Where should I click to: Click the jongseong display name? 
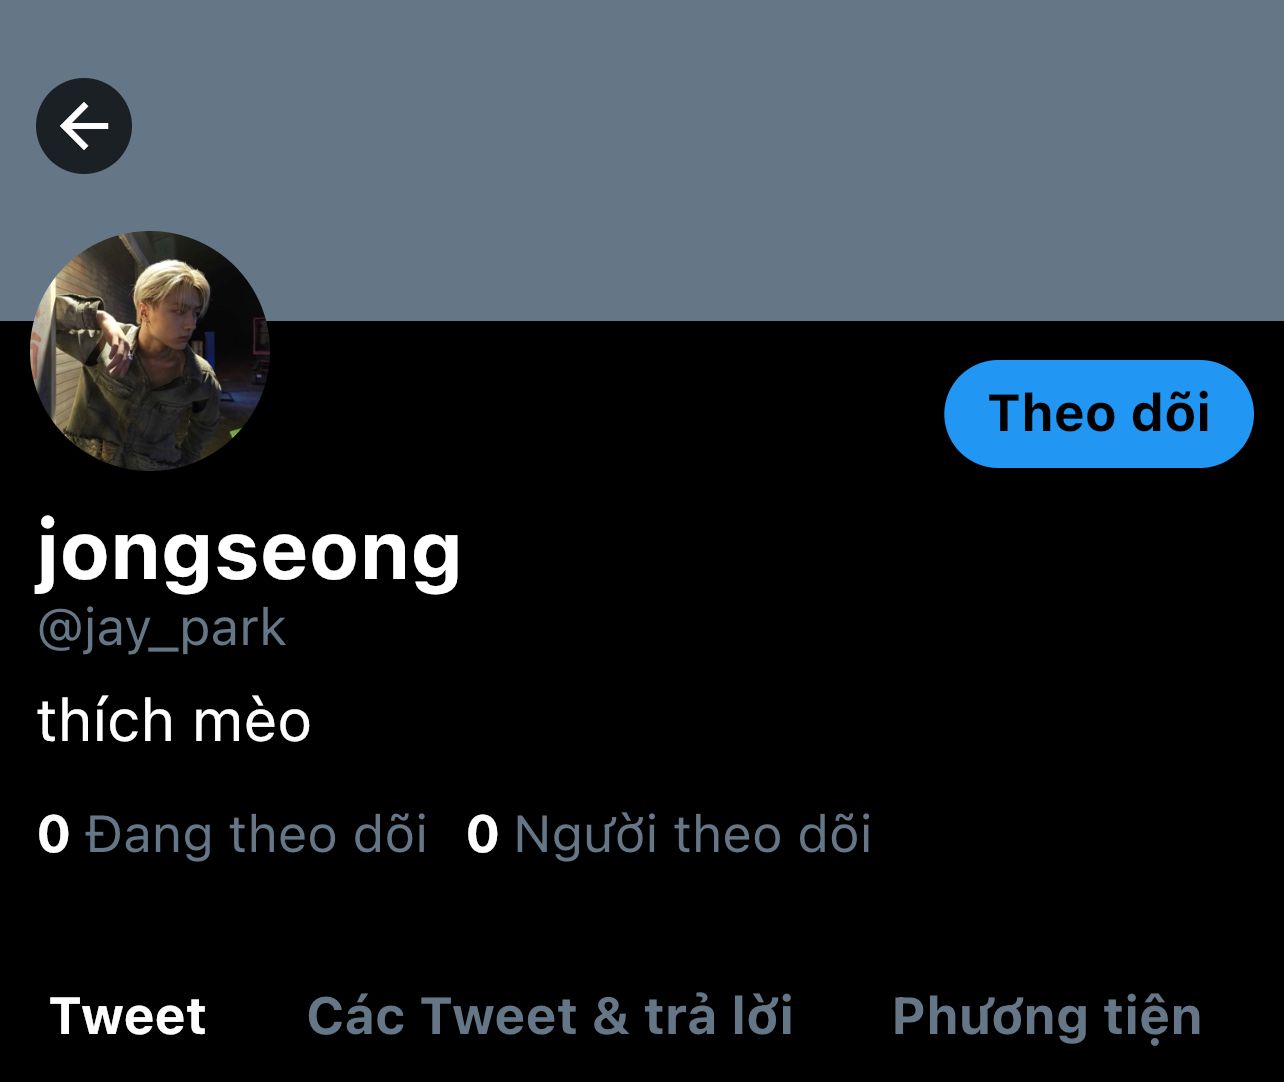(249, 552)
